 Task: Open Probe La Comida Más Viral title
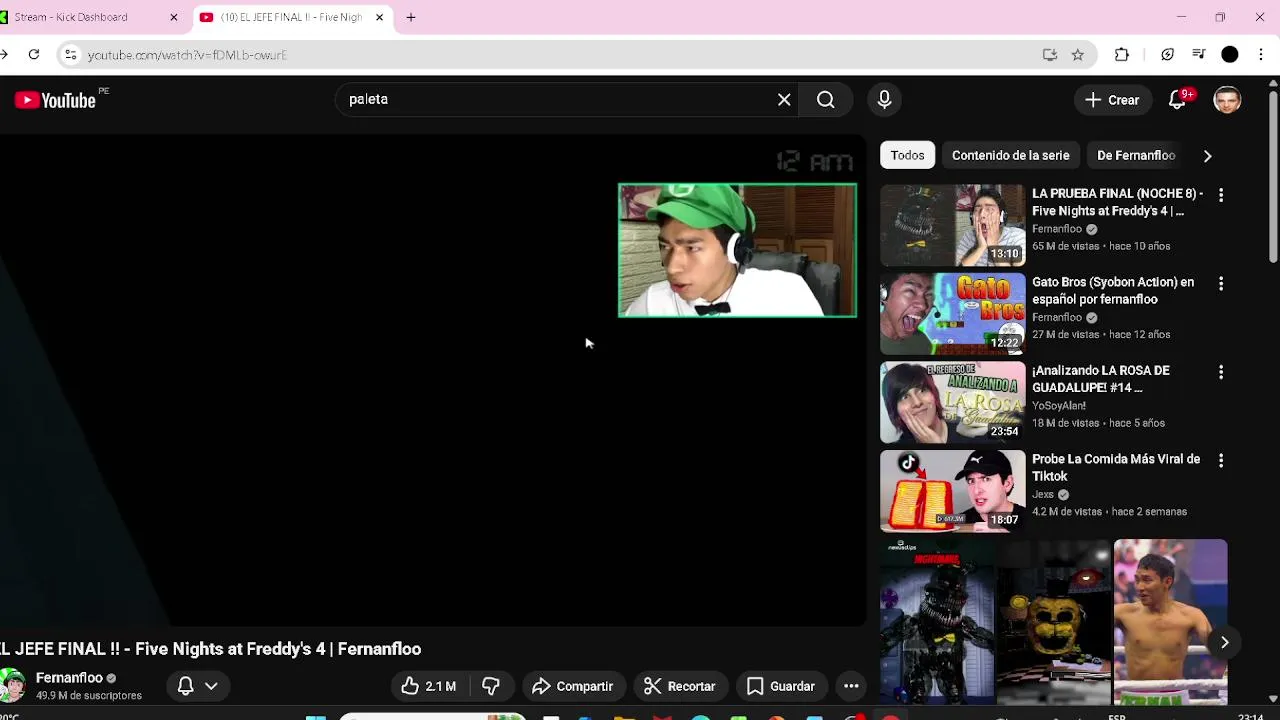(1116, 468)
